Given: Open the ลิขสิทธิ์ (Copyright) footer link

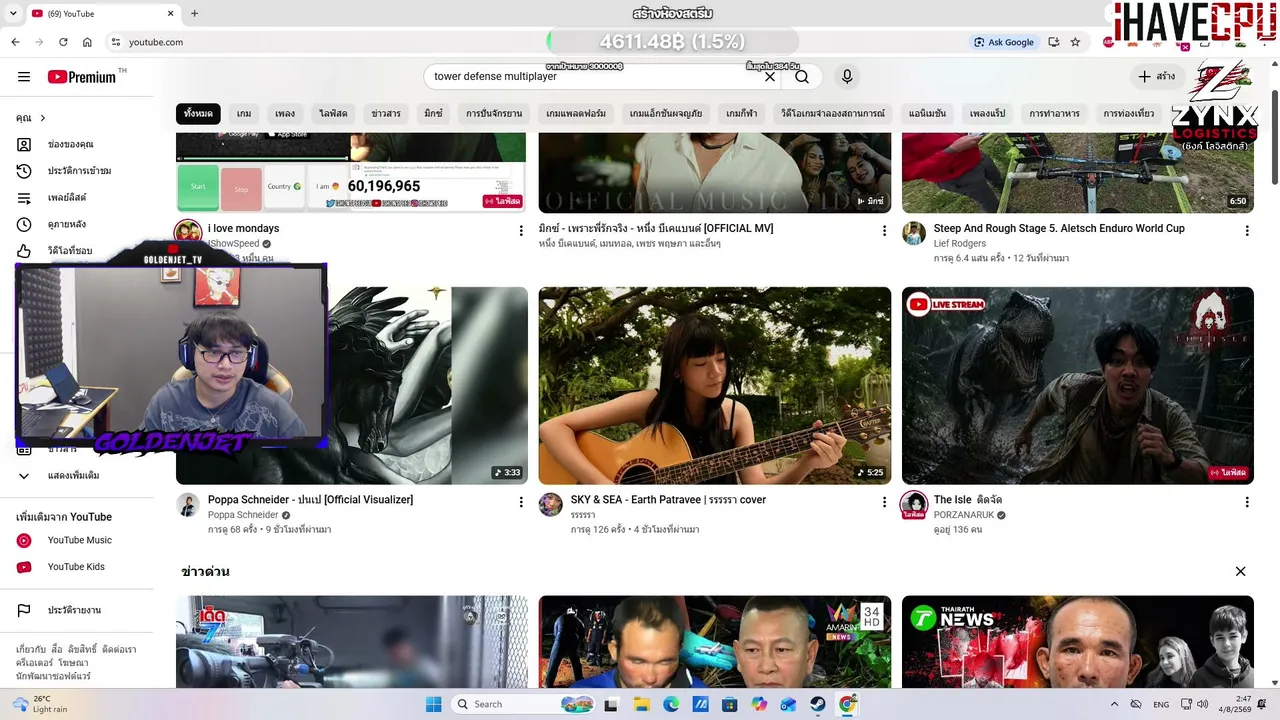Looking at the screenshot, I should click(x=81, y=649).
